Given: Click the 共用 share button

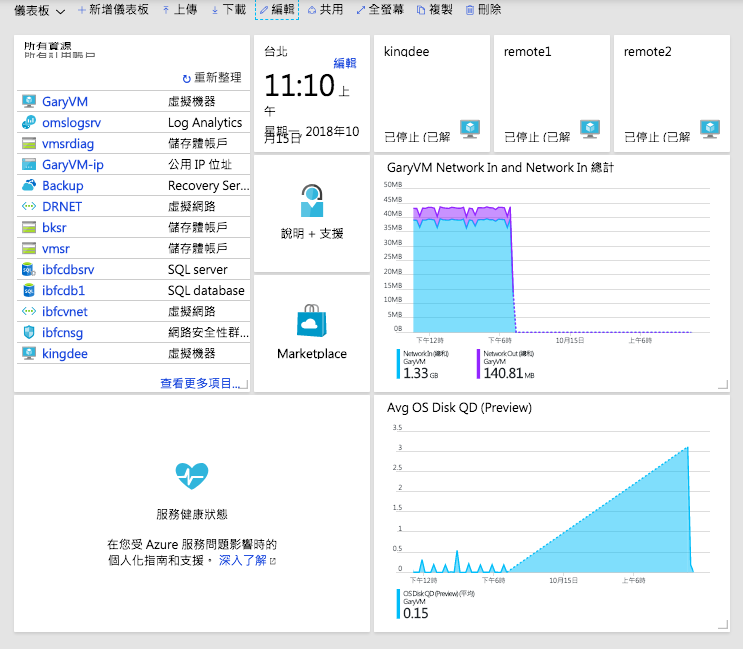Looking at the screenshot, I should click(325, 10).
